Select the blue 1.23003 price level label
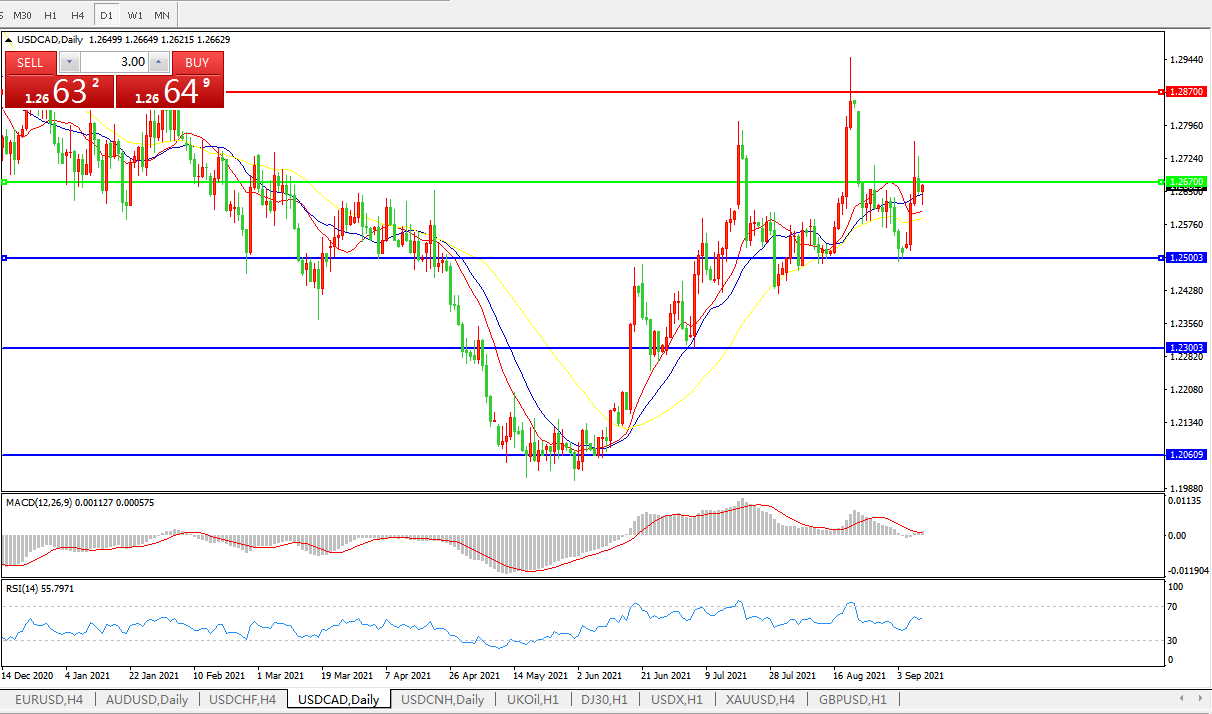Screen dimensions: 1212x714 (x=1187, y=348)
